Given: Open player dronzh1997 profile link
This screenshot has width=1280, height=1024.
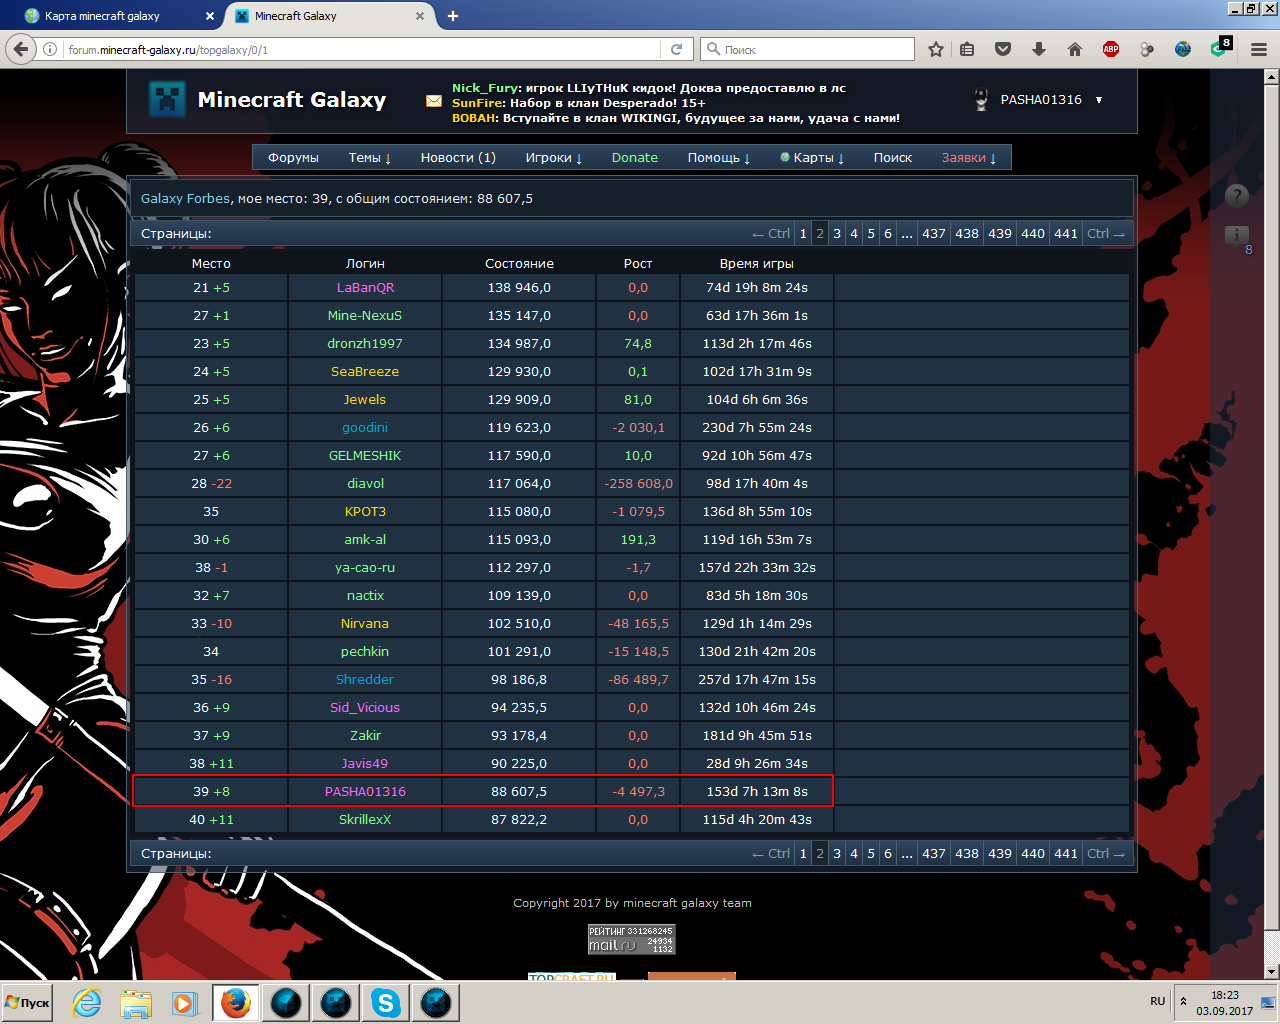Looking at the screenshot, I should coord(365,344).
